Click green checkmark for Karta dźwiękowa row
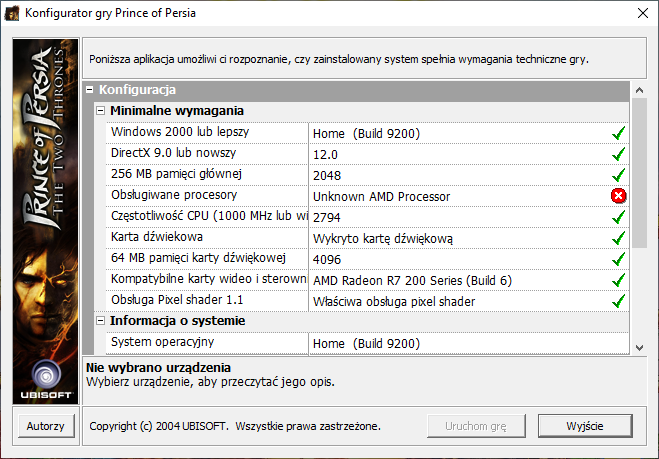The image size is (659, 459). tap(619, 238)
